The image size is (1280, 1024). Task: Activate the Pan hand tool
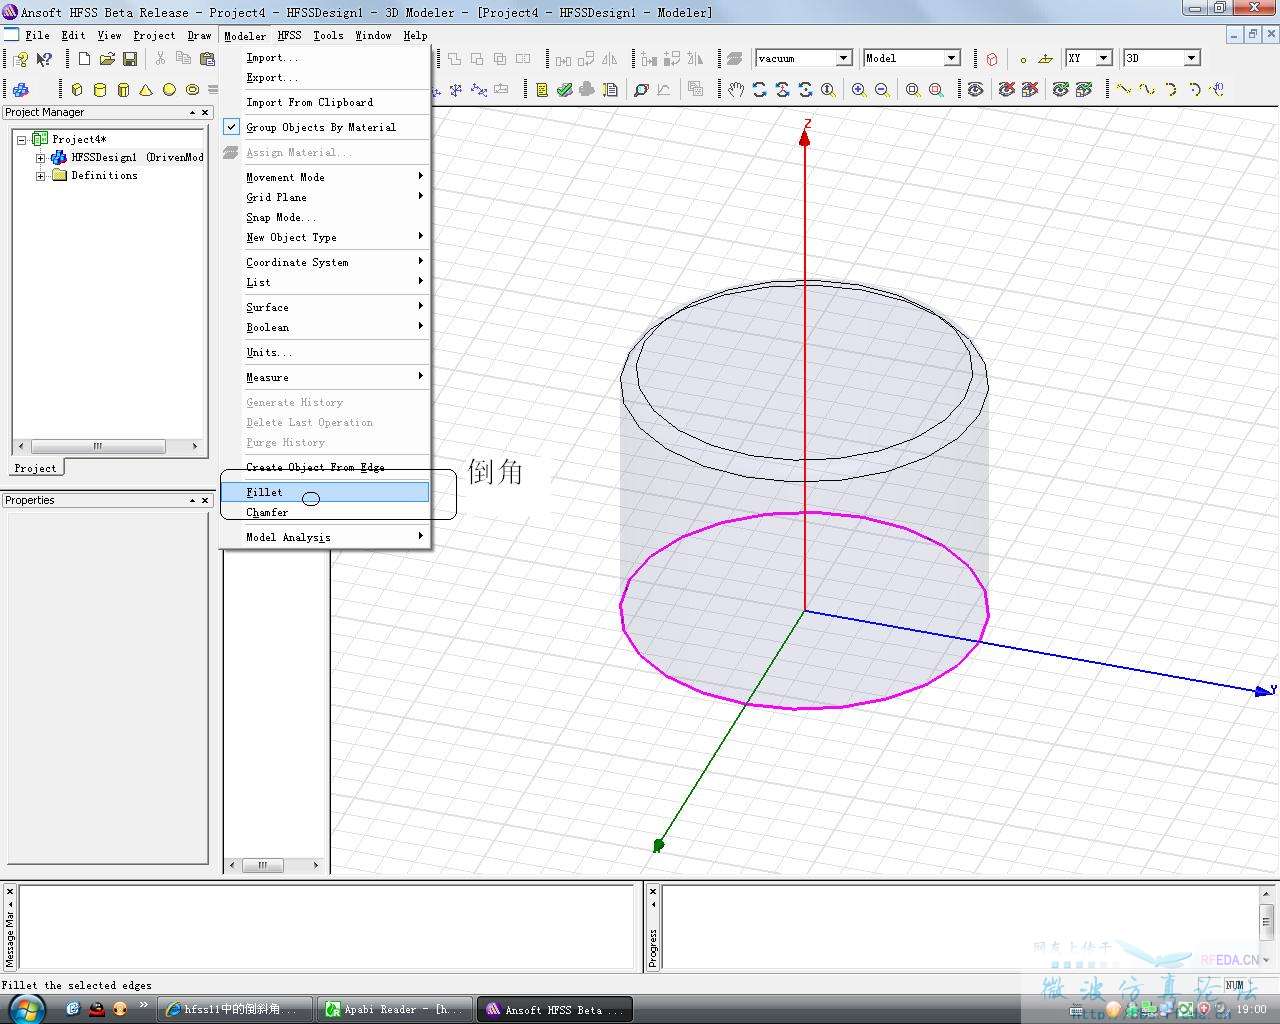tap(736, 90)
